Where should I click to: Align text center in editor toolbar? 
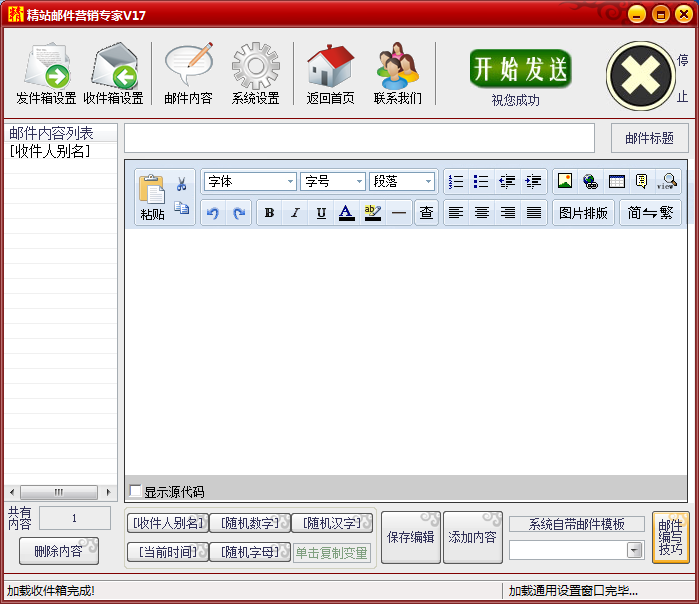coord(482,213)
